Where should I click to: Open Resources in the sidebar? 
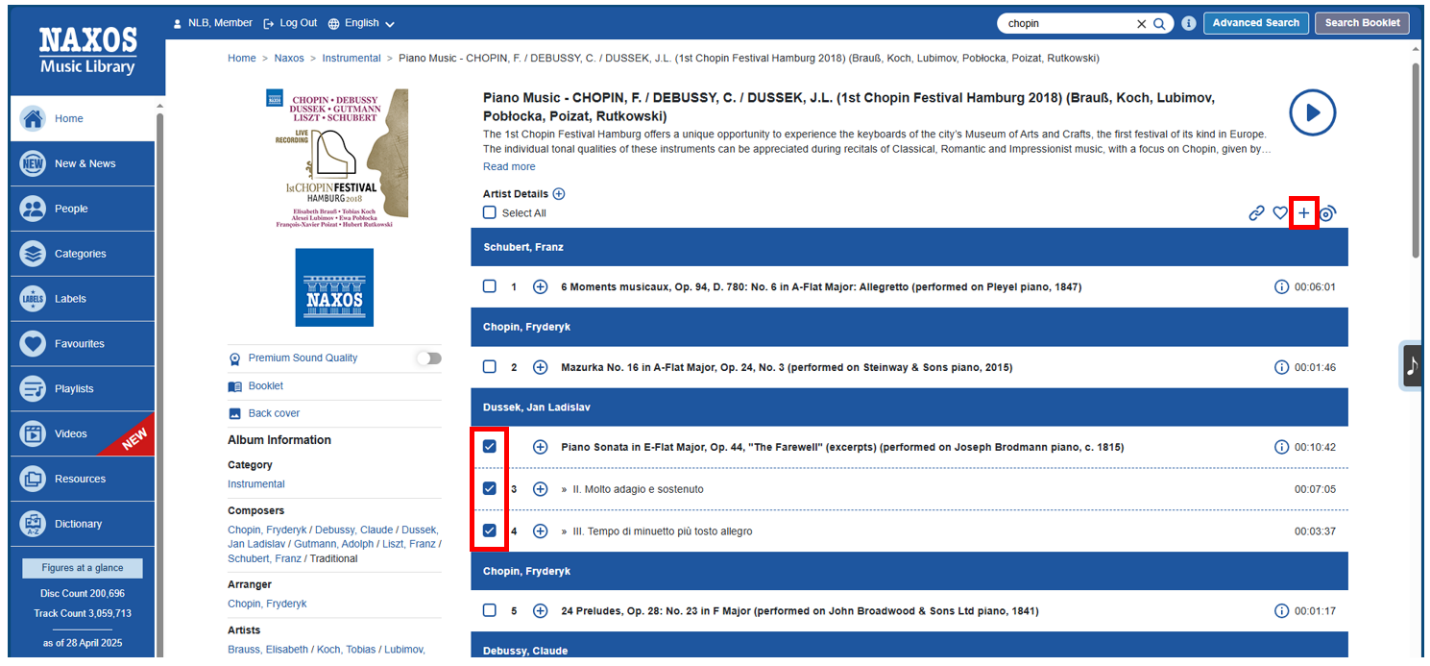(82, 478)
